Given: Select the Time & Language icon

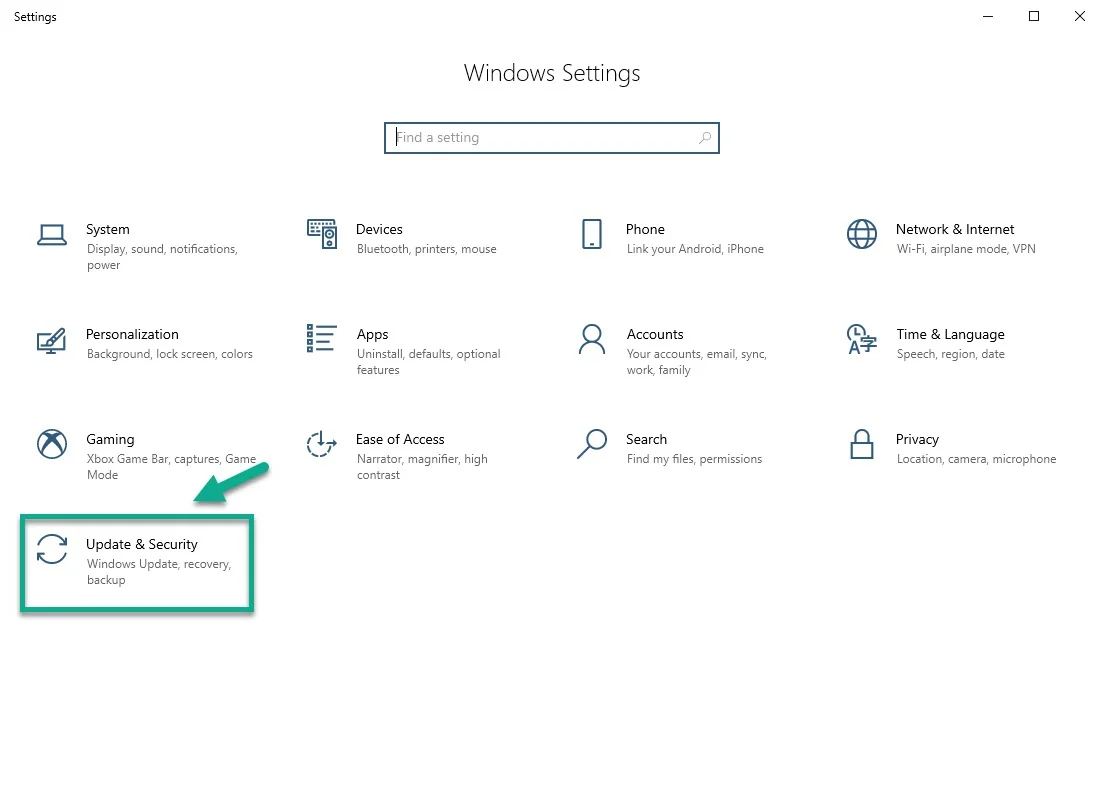Looking at the screenshot, I should click(x=862, y=339).
